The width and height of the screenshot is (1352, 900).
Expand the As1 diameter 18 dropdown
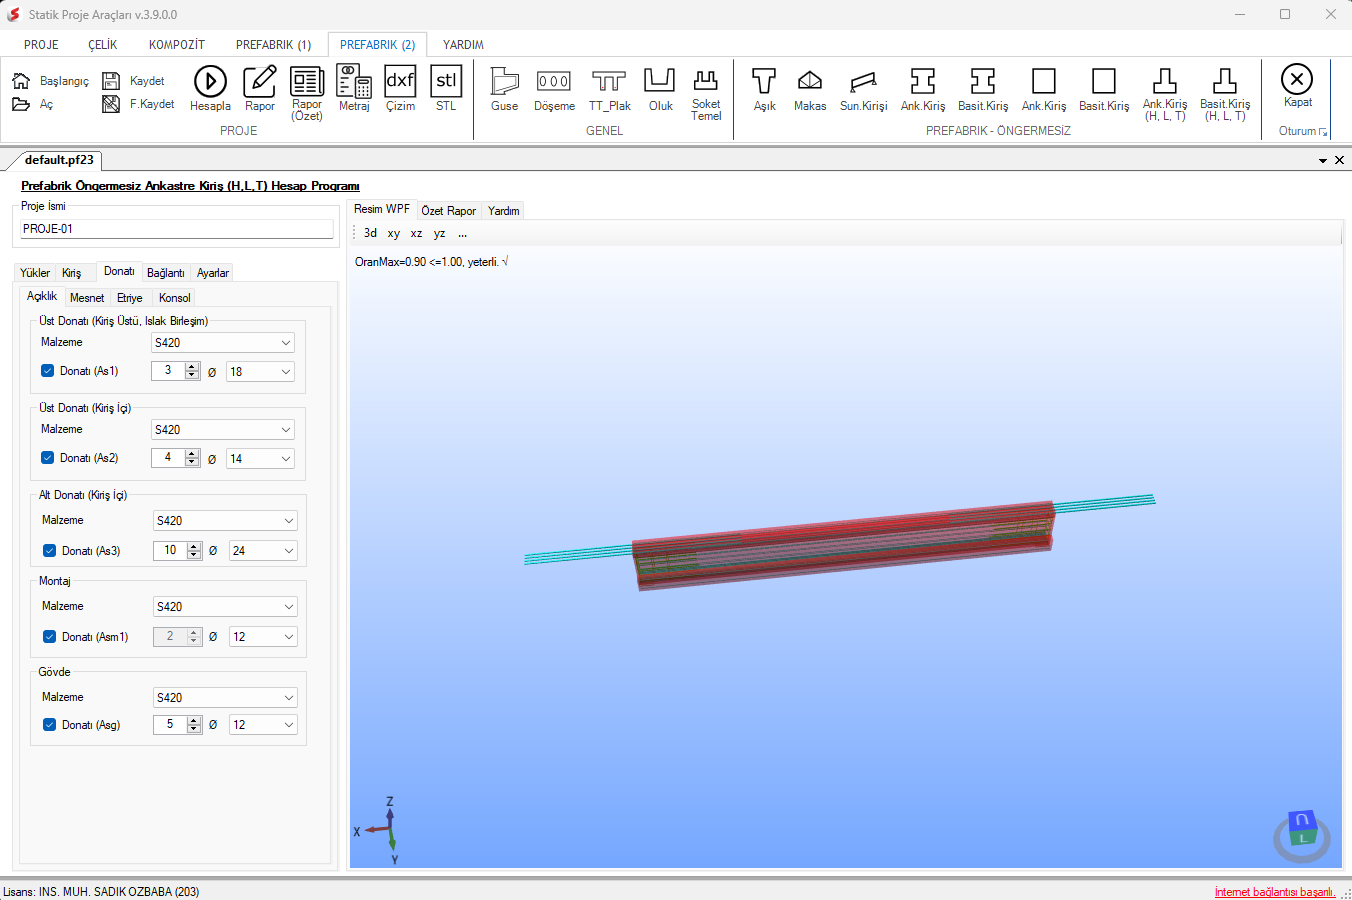click(x=260, y=371)
